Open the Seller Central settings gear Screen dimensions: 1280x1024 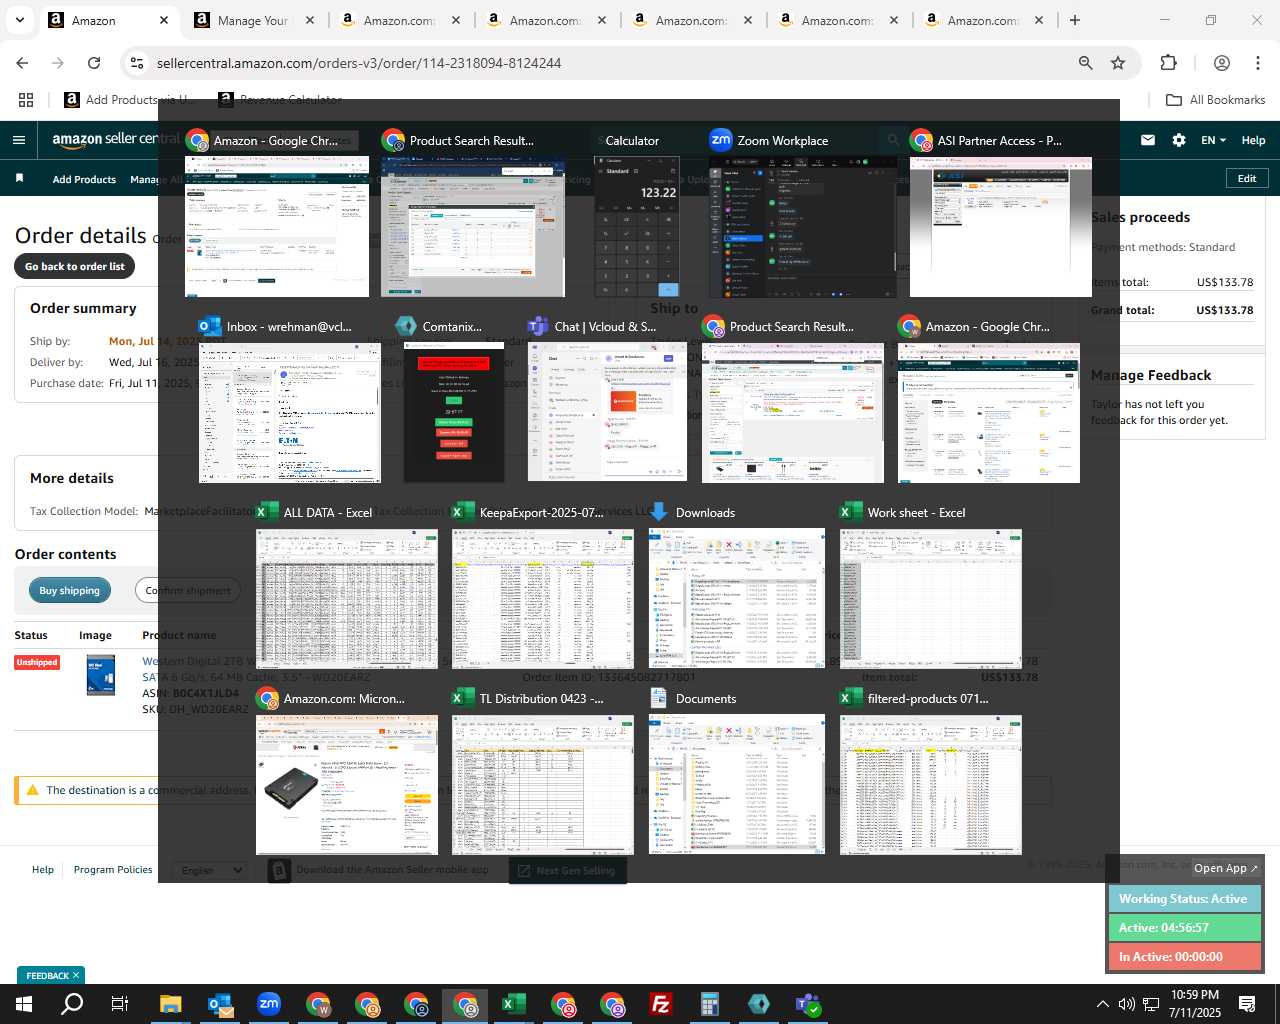point(1179,140)
